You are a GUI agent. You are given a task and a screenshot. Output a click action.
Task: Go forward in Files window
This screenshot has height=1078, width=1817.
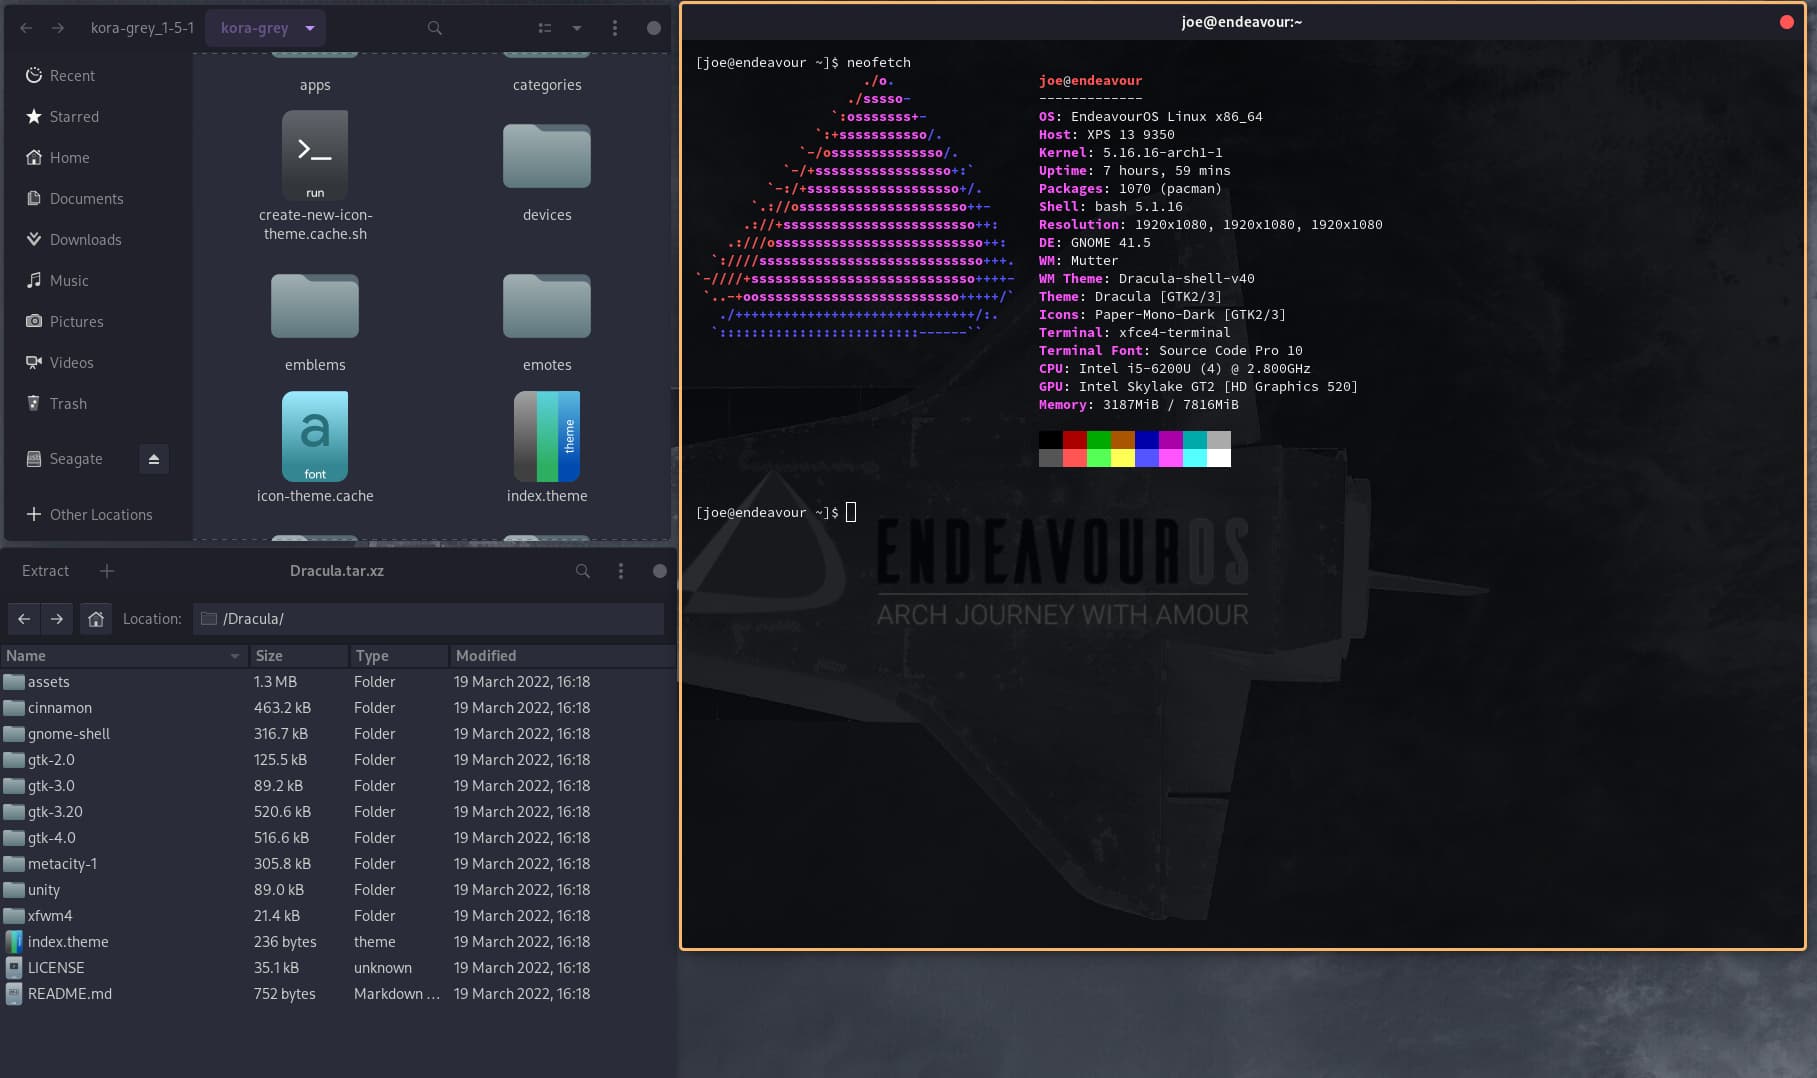[58, 28]
